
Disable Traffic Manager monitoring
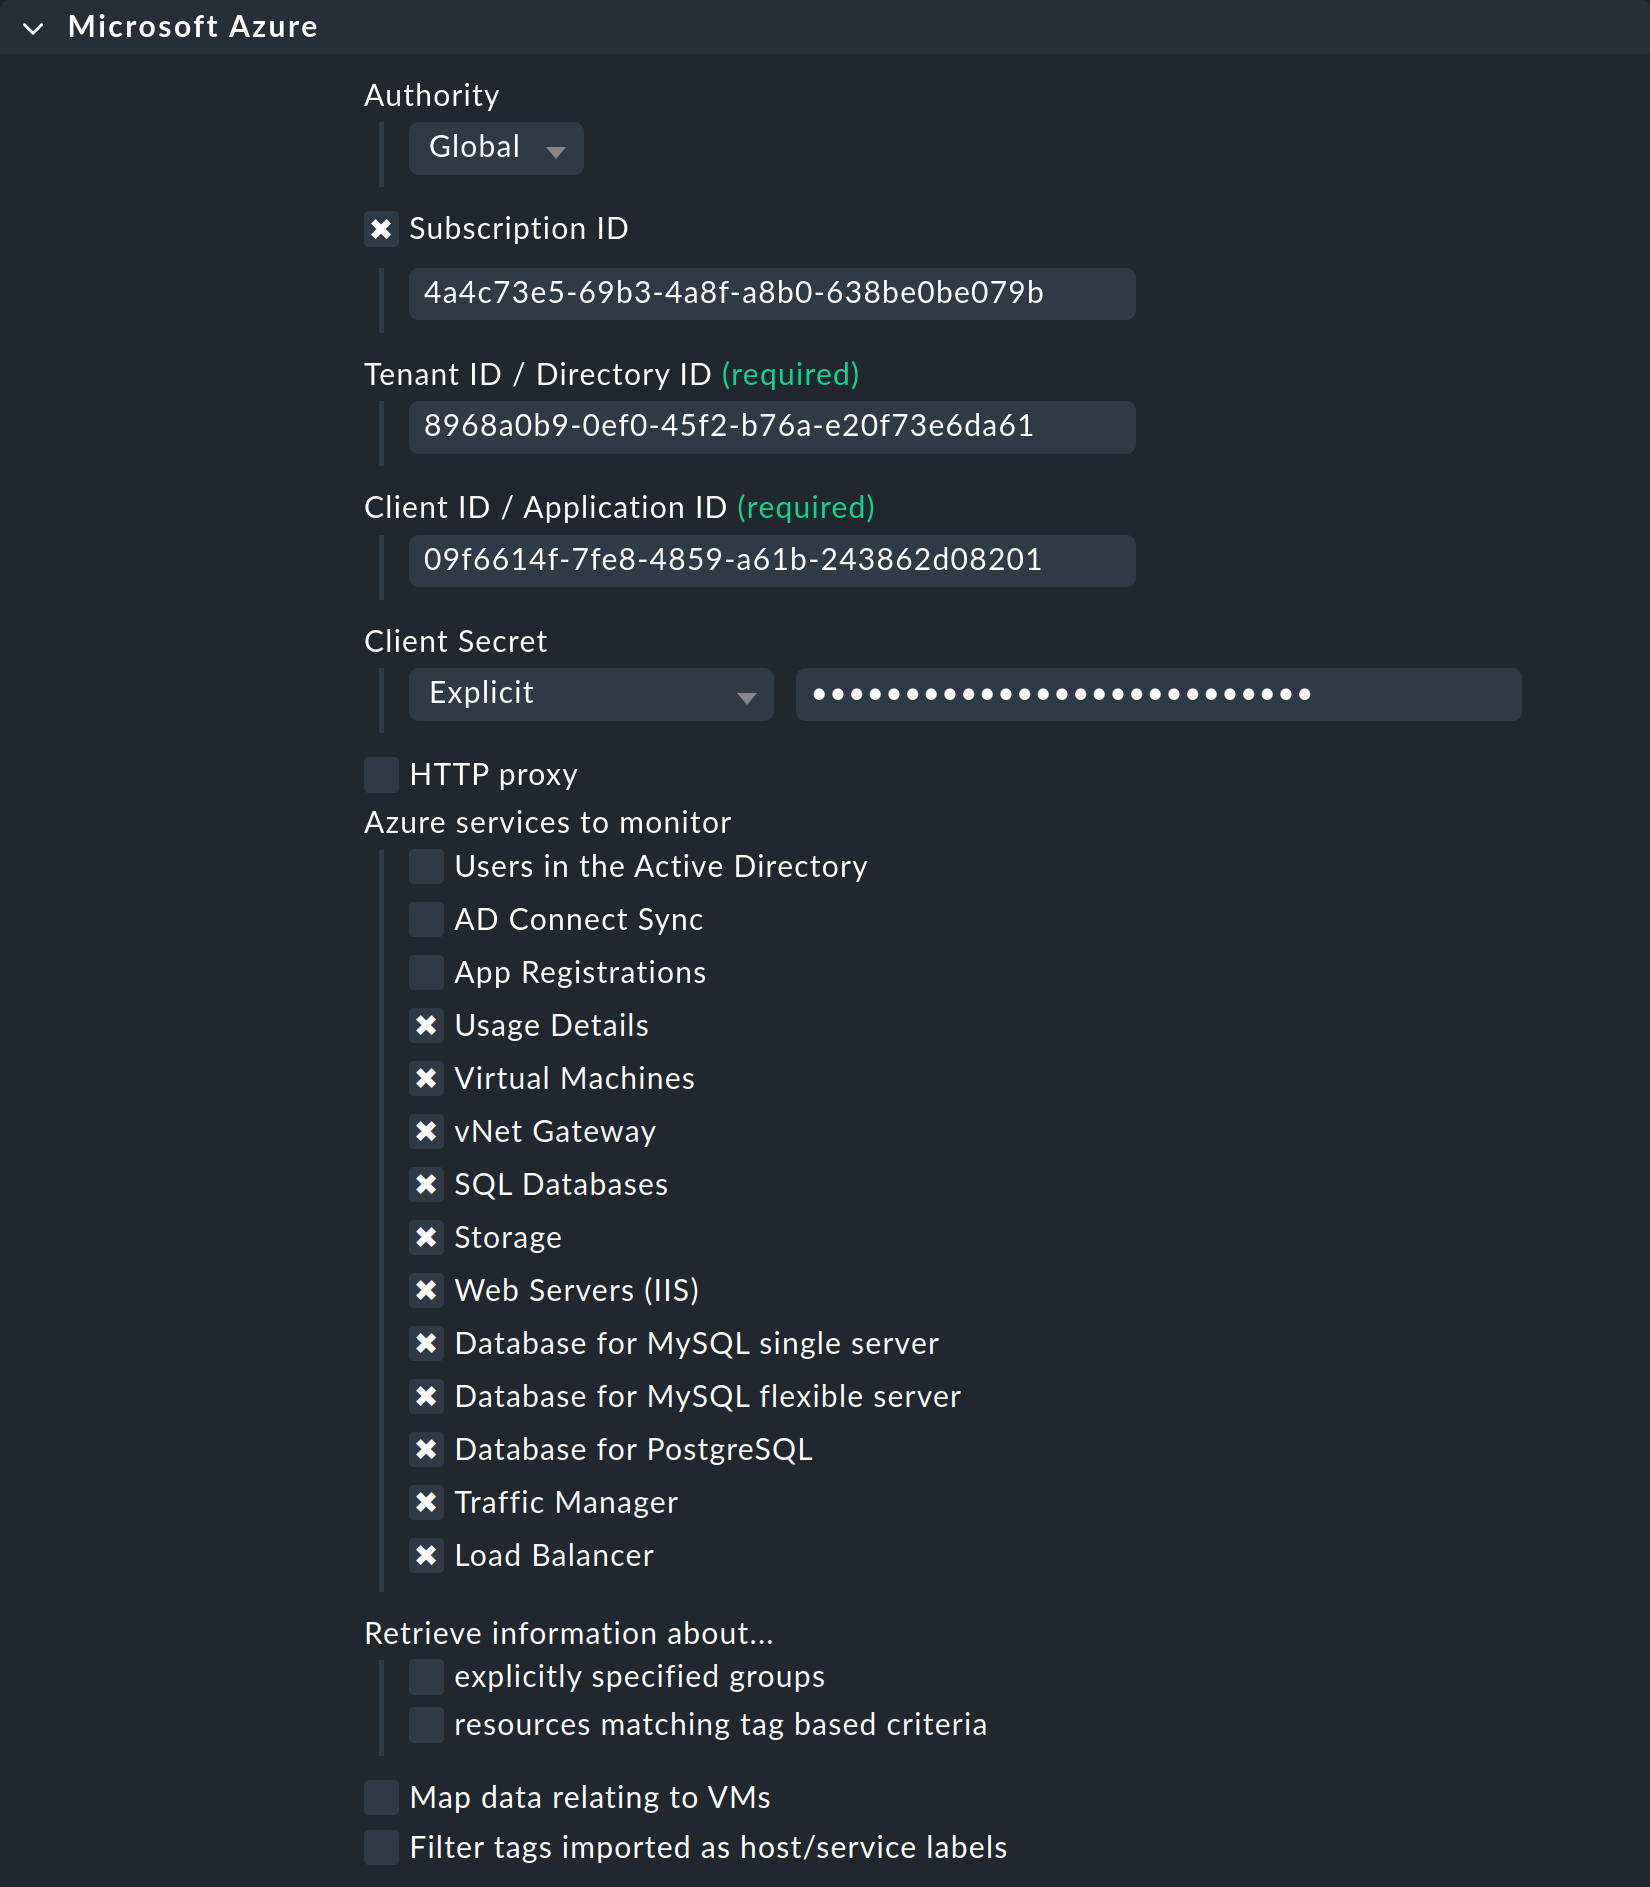point(426,1502)
